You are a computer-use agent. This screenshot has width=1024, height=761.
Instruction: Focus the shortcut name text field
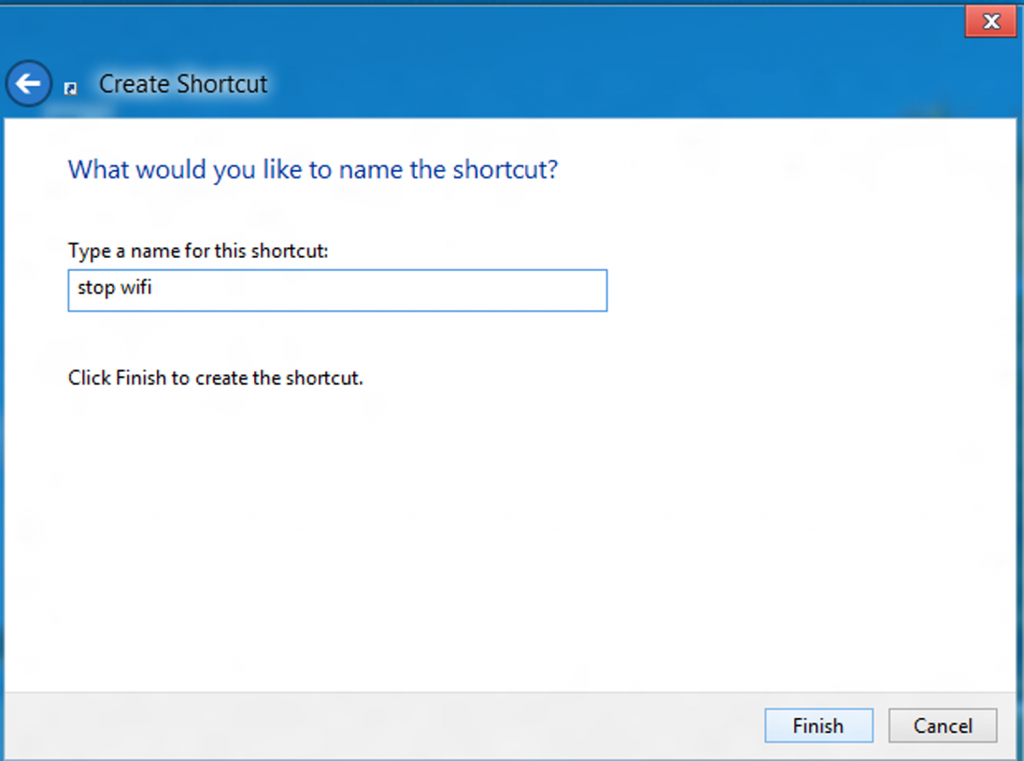(337, 291)
